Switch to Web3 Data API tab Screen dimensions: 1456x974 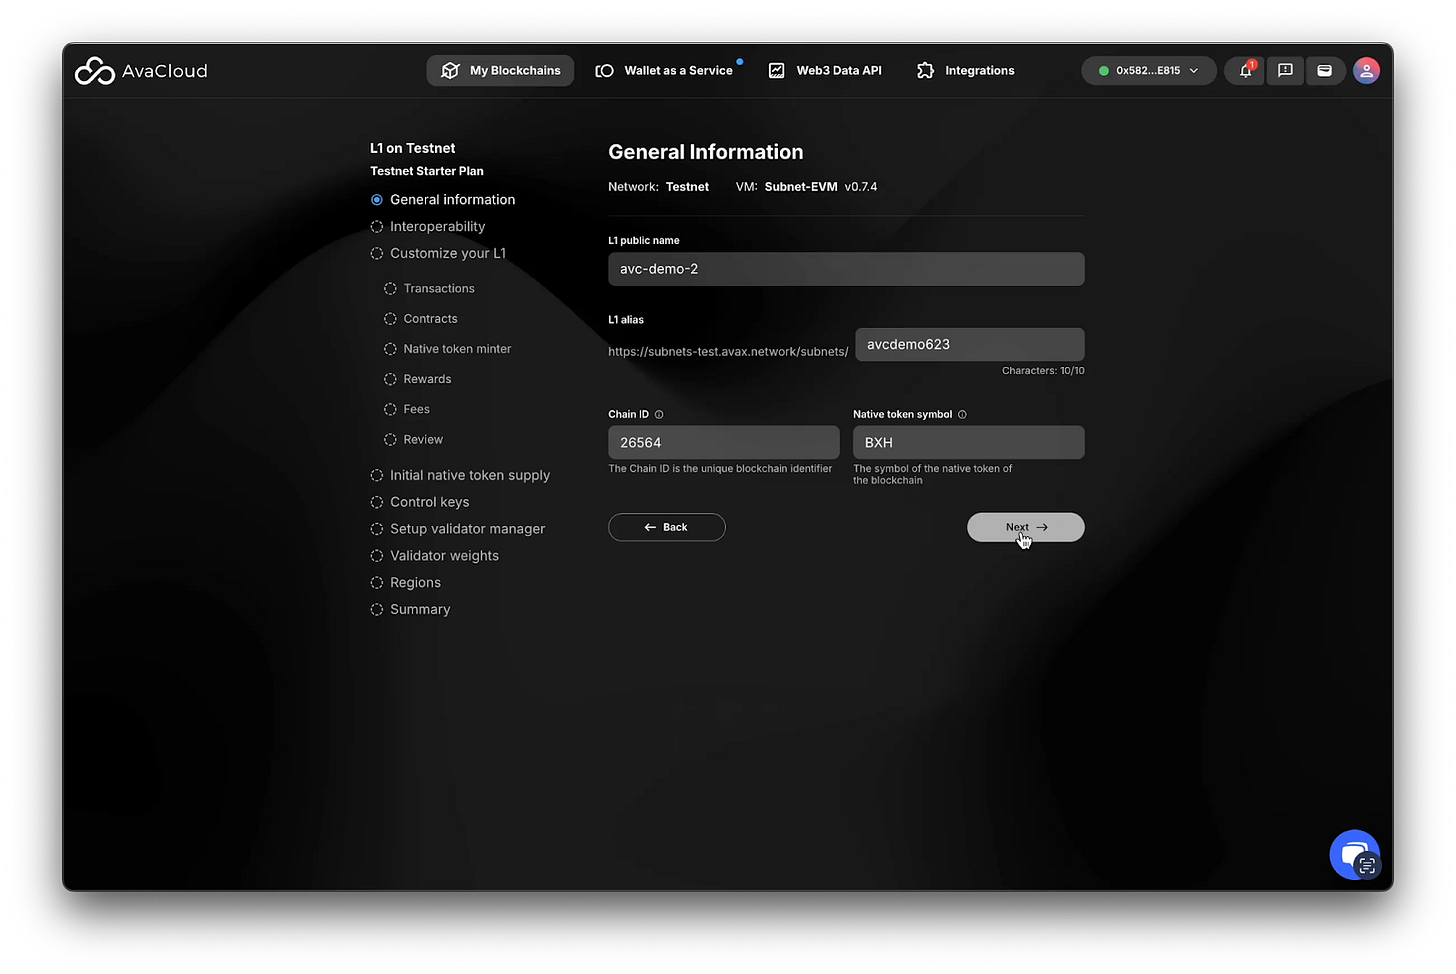click(x=825, y=71)
